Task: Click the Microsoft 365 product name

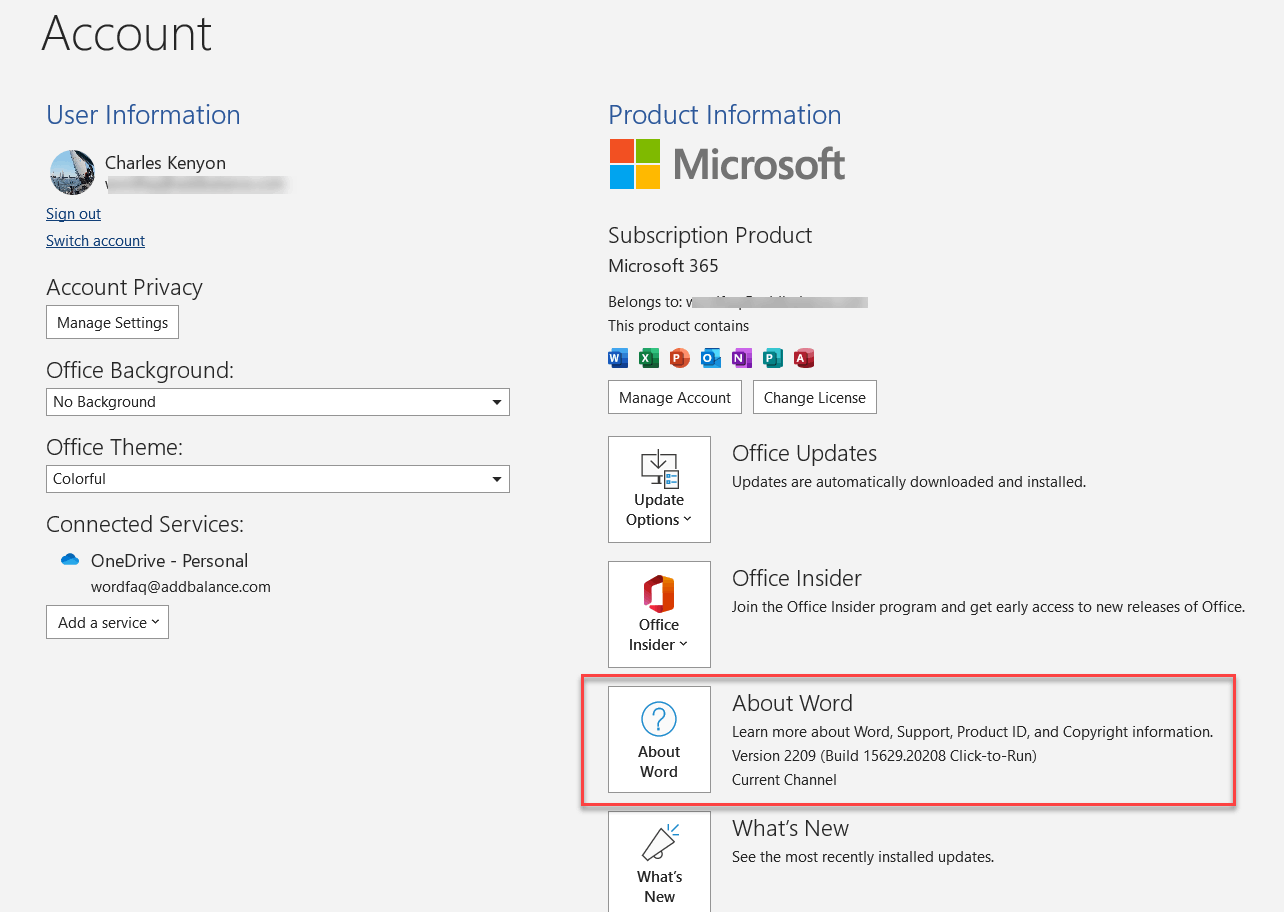Action: (663, 266)
